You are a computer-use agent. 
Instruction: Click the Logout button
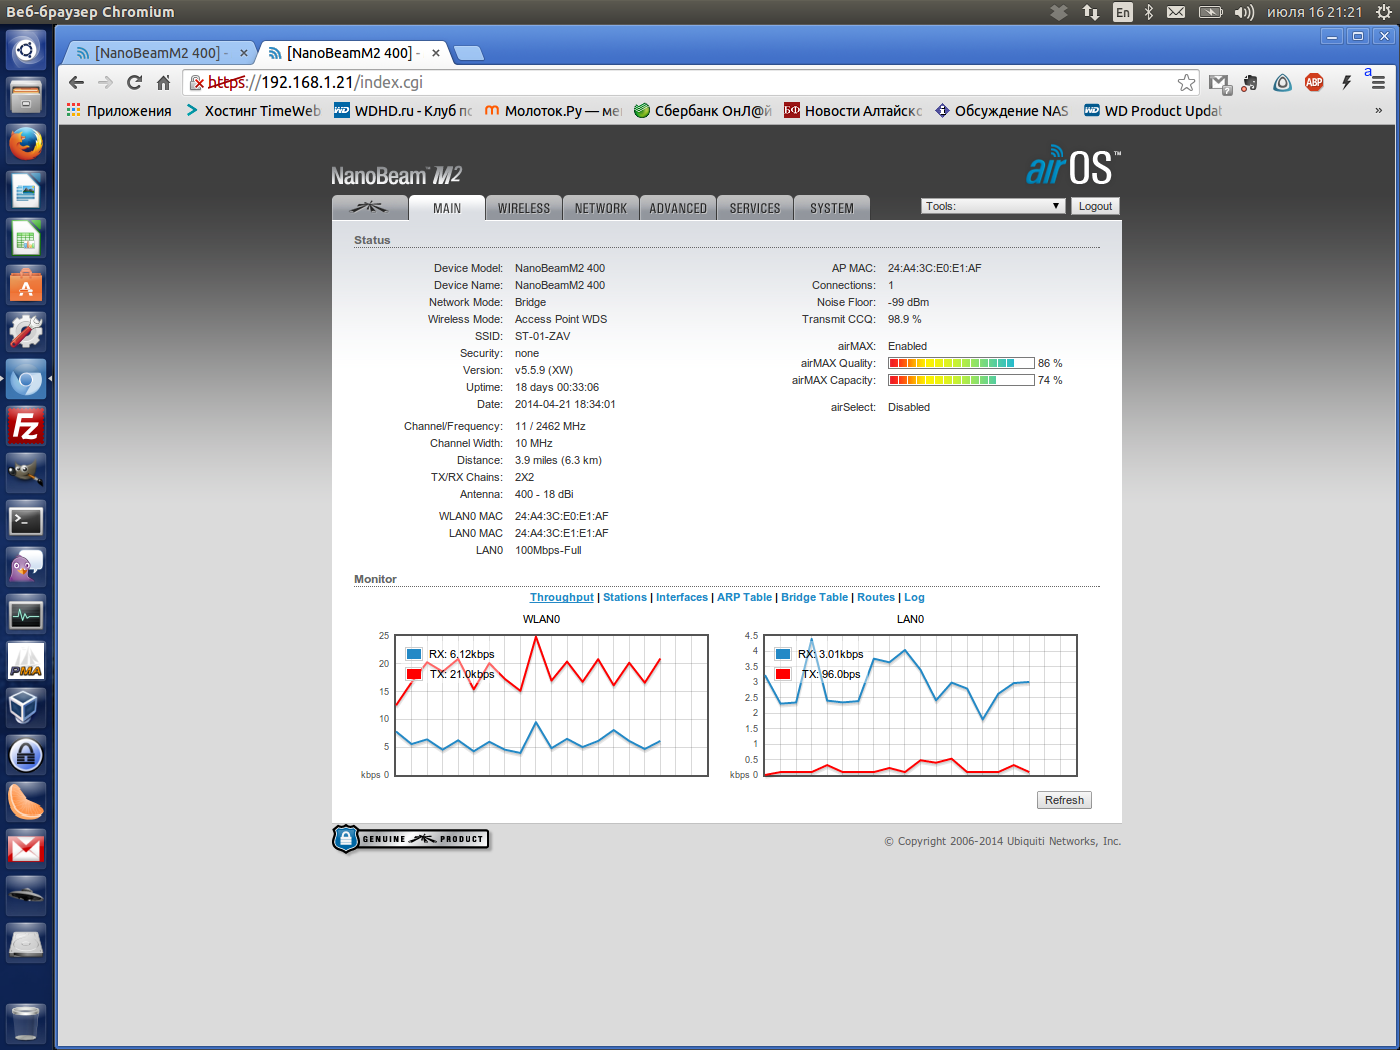(1095, 206)
